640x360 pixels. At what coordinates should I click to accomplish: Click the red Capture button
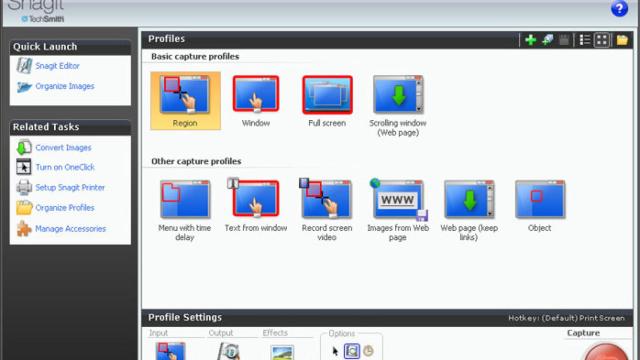pos(606,352)
